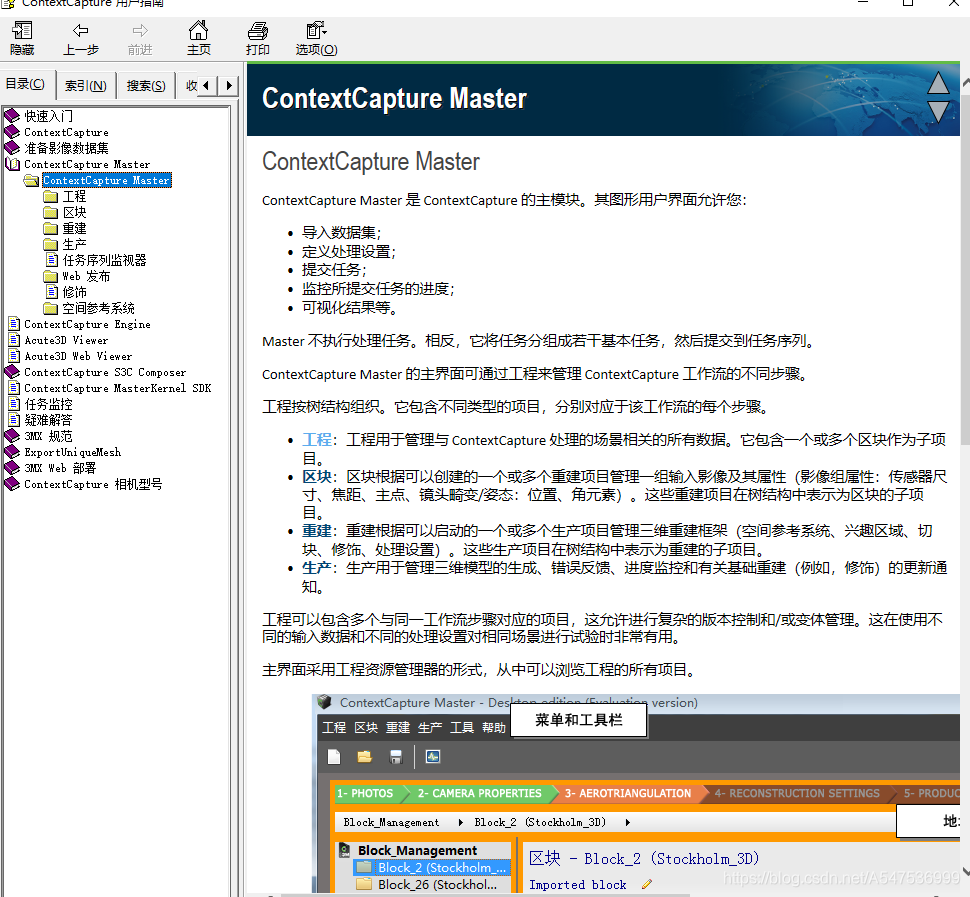Open the ContextCapture Engine topic
The width and height of the screenshot is (970, 897).
(79, 324)
